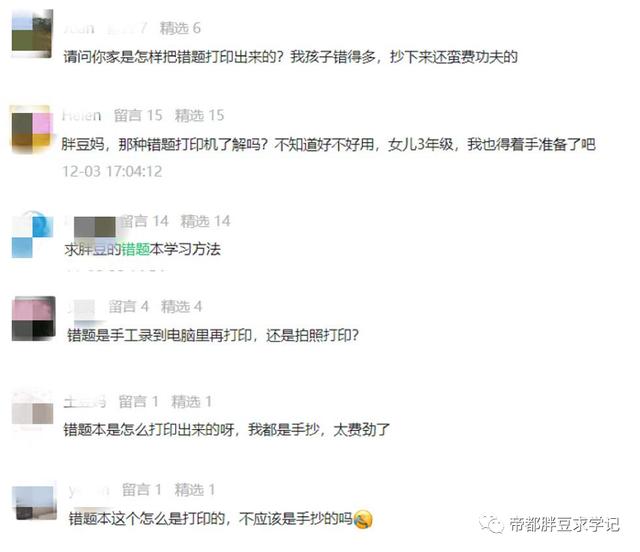Click the timestamp 12-03 17:04:12
Viewport: 640px width, 552px height.
pyautogui.click(x=112, y=171)
